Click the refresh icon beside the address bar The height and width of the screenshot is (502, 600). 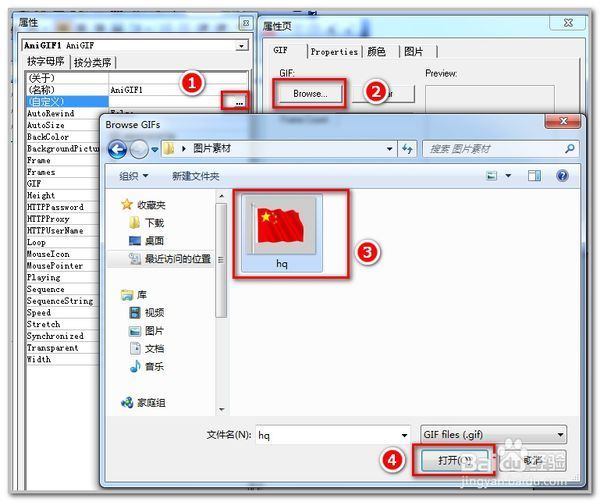click(408, 150)
